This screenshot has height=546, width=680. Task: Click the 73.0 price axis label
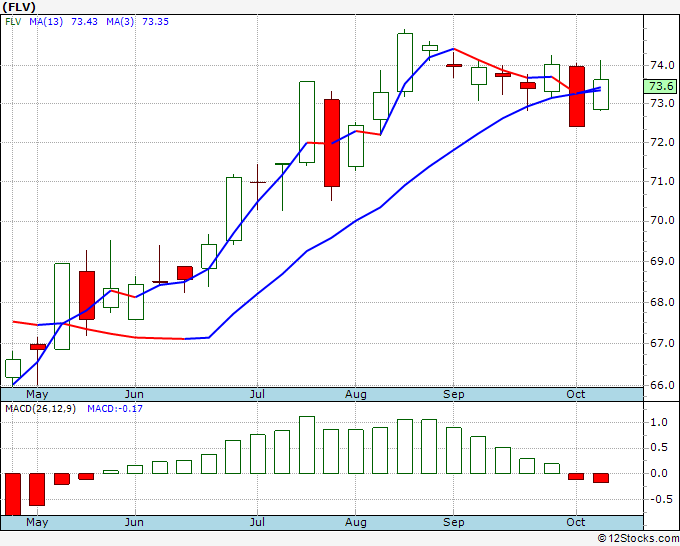point(662,103)
